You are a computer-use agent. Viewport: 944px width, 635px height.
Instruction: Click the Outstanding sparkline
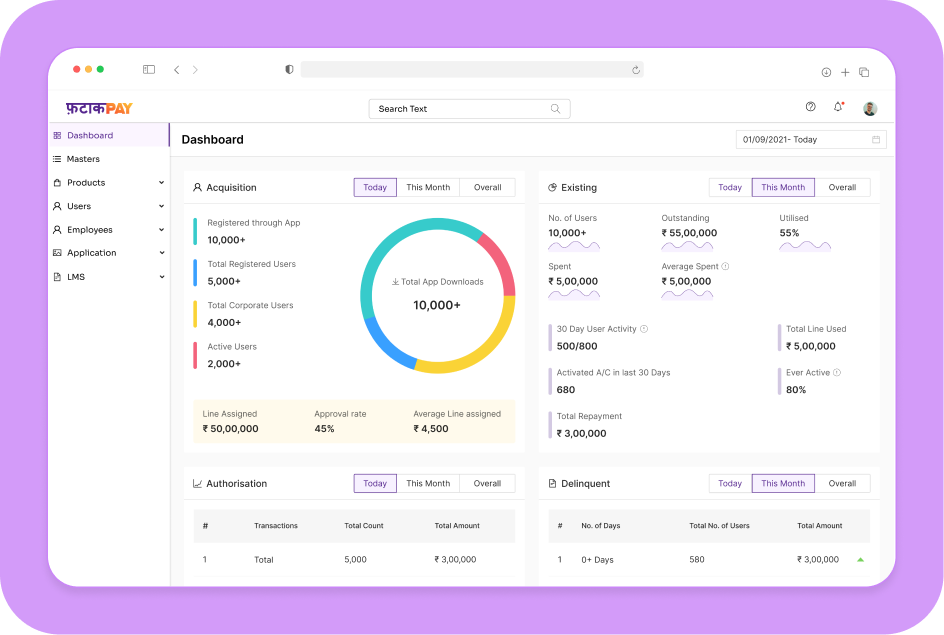tap(687, 246)
